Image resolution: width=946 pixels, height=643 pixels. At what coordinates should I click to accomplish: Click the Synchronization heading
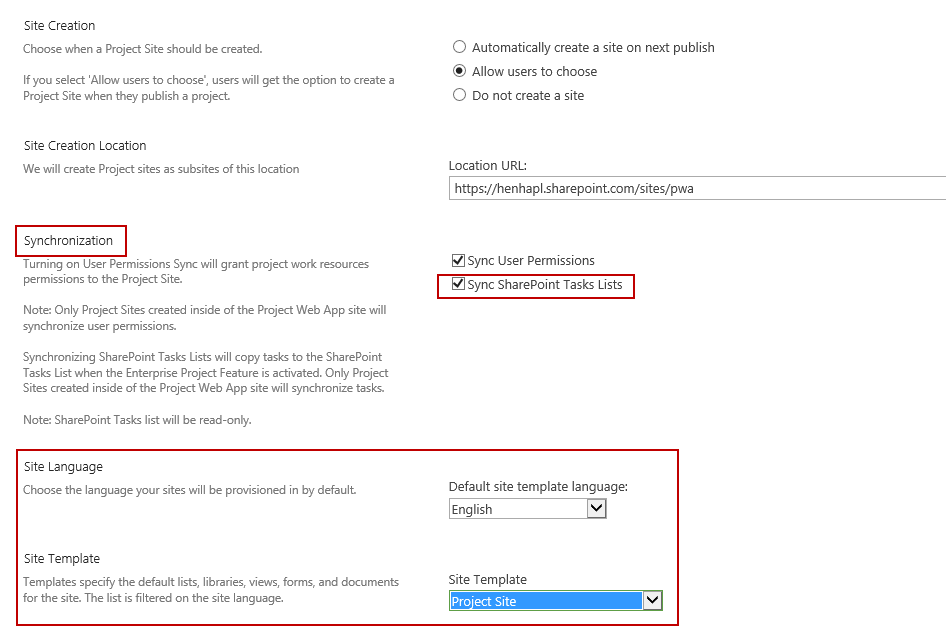(68, 240)
